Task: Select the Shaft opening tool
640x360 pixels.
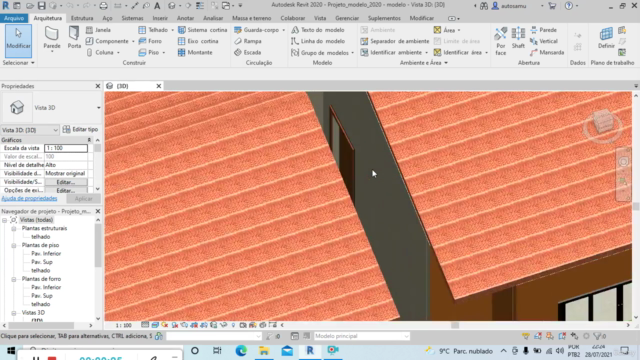Action: pyautogui.click(x=518, y=38)
